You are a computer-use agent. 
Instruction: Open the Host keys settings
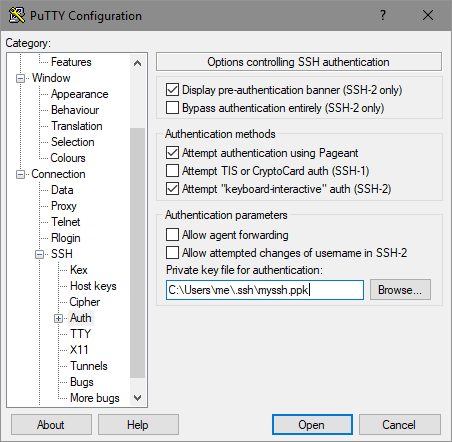(x=93, y=286)
